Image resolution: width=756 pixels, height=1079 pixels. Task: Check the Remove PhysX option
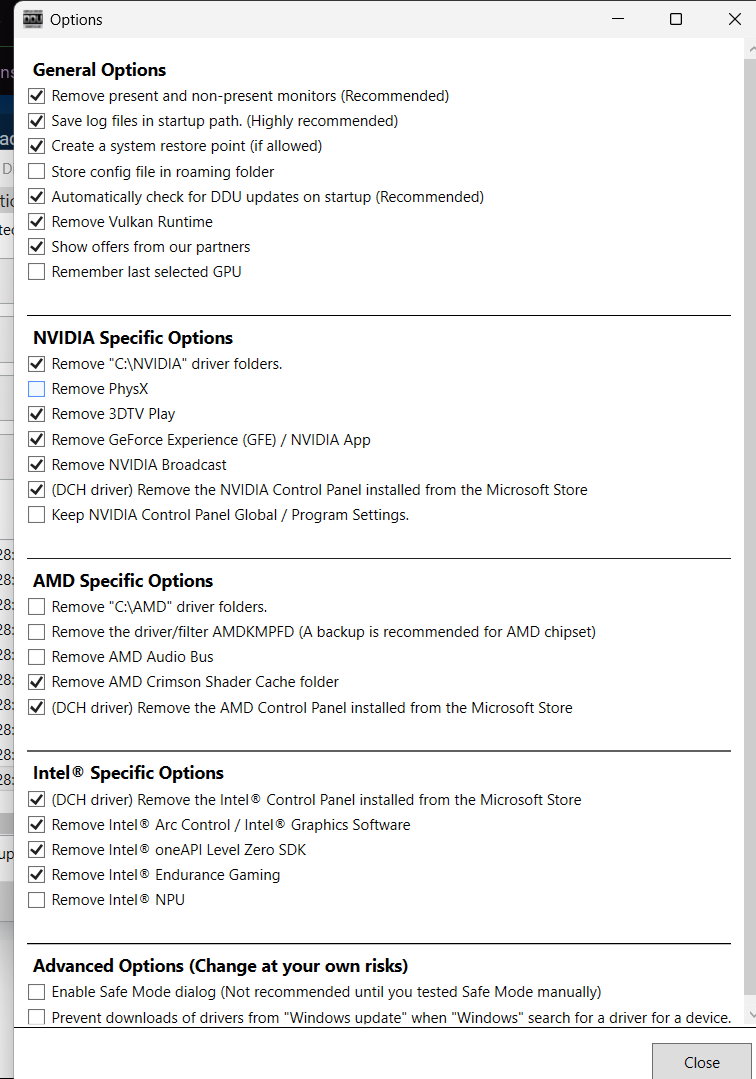tap(37, 389)
